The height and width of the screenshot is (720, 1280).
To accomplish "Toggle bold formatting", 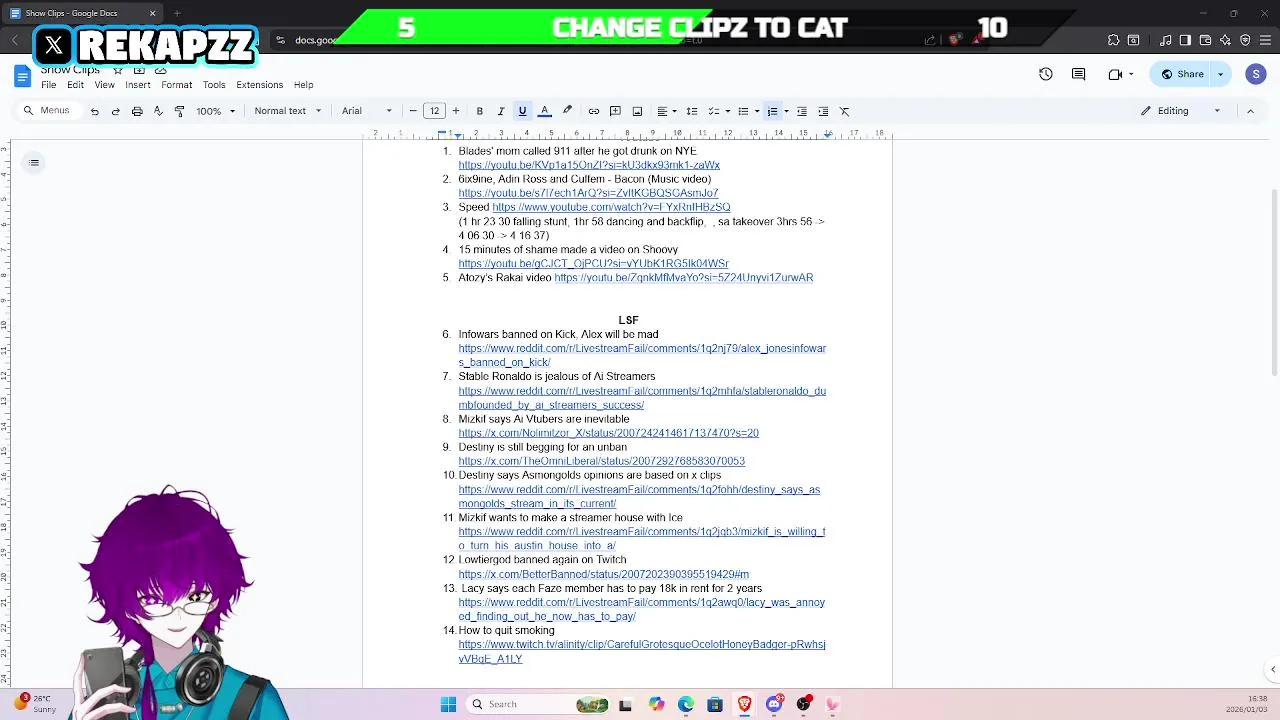I will 480,111.
